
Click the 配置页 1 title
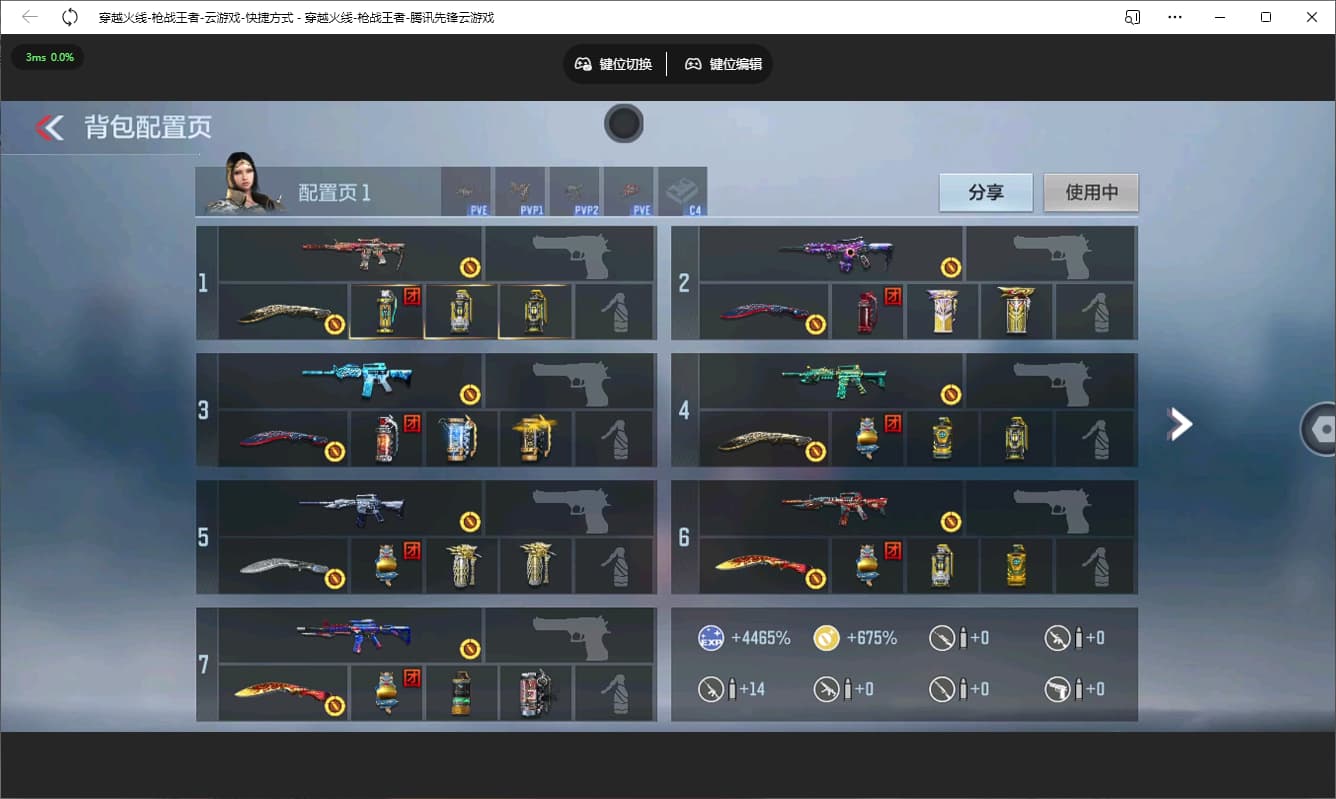pyautogui.click(x=334, y=192)
